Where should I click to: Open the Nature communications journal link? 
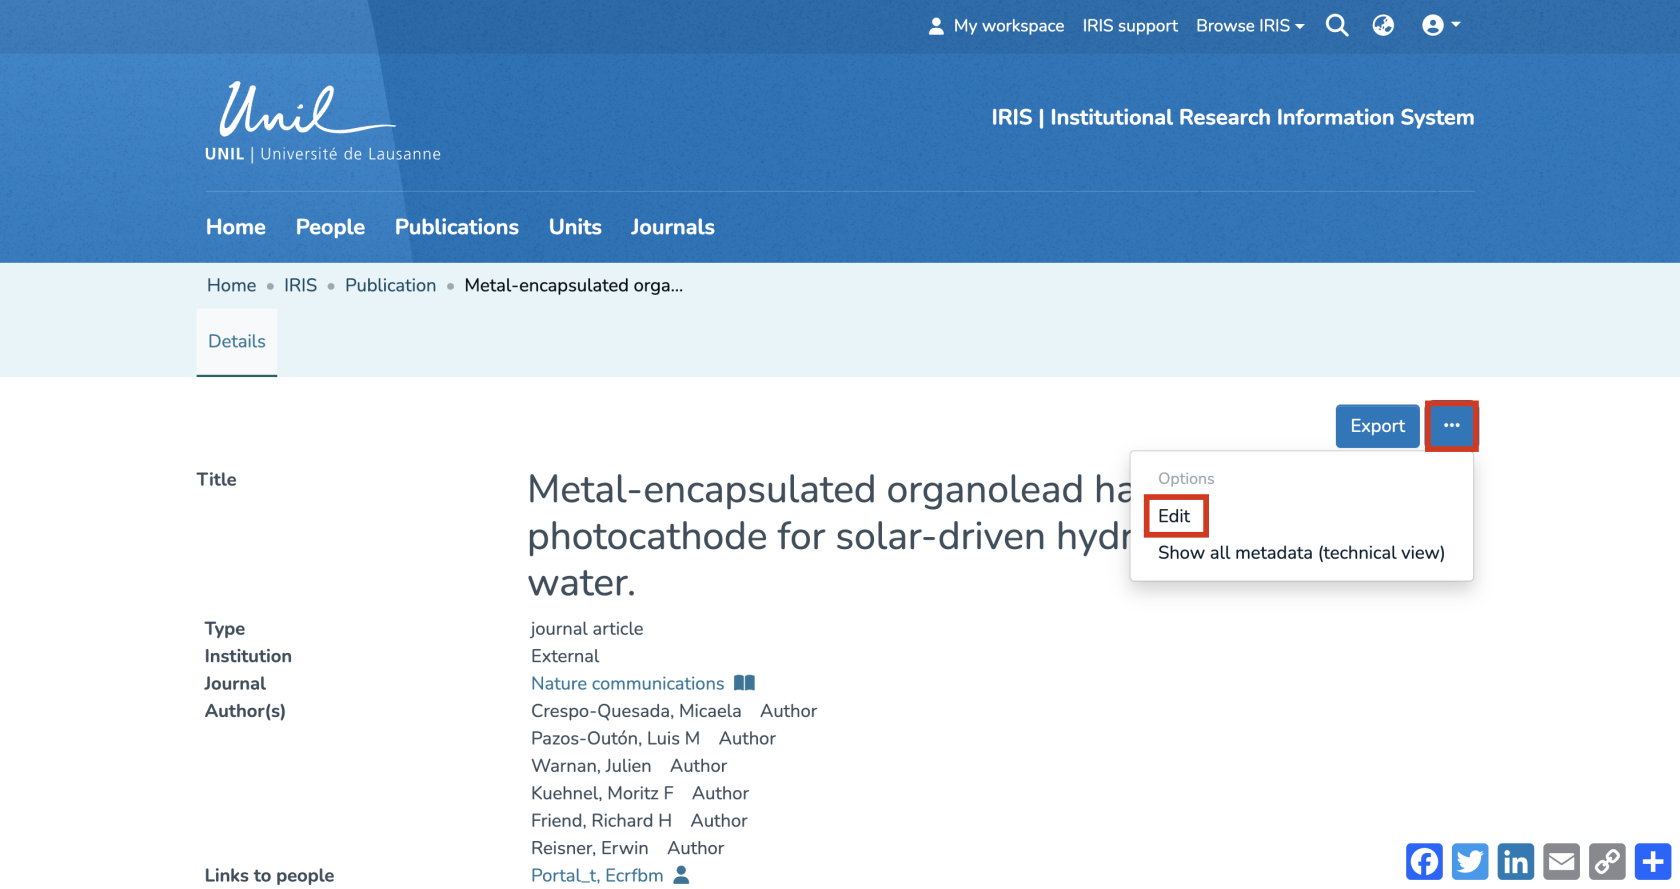(x=627, y=684)
